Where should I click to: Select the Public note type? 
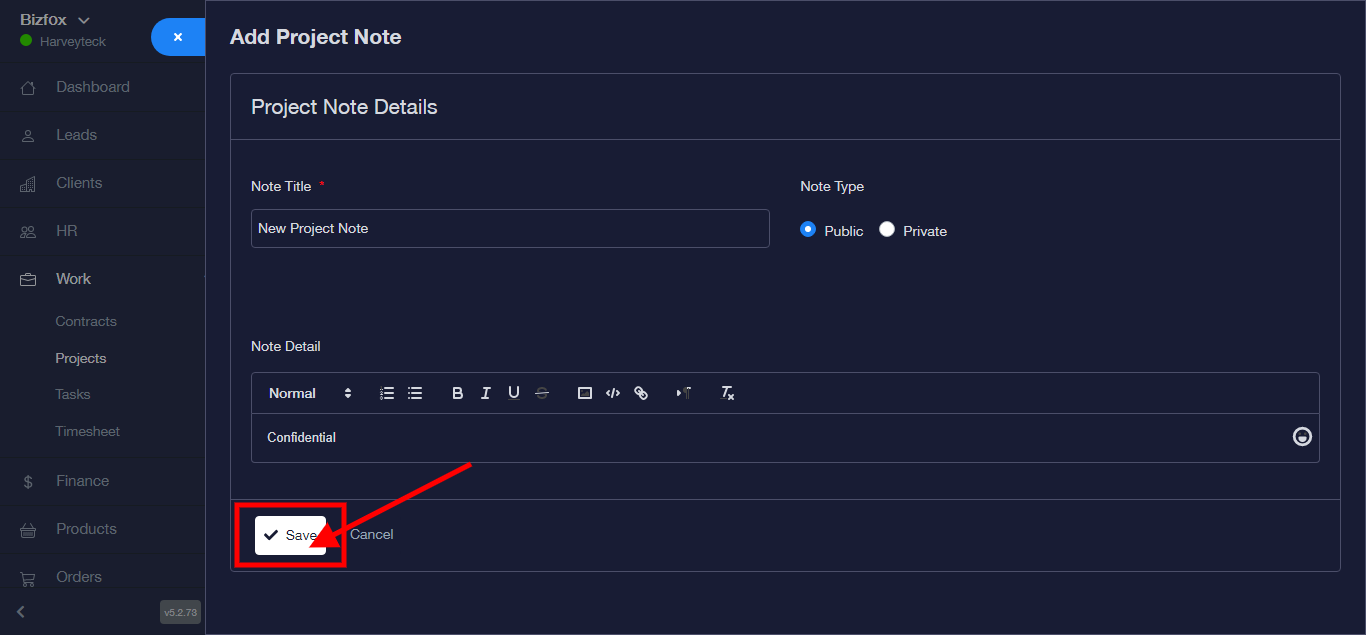tap(808, 230)
